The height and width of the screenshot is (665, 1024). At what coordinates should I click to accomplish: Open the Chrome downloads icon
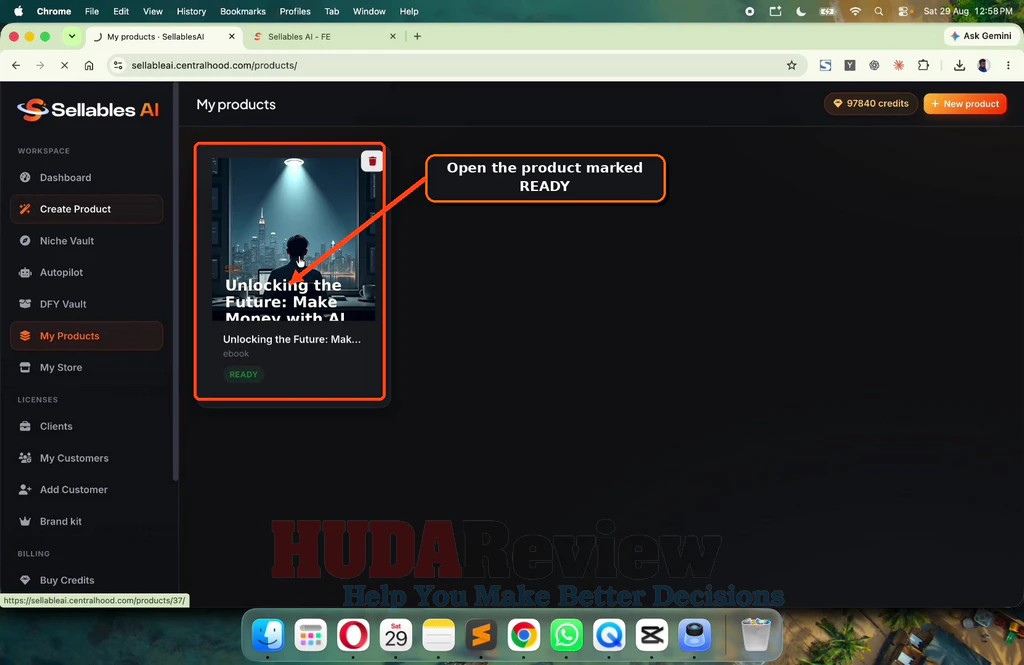(x=959, y=65)
